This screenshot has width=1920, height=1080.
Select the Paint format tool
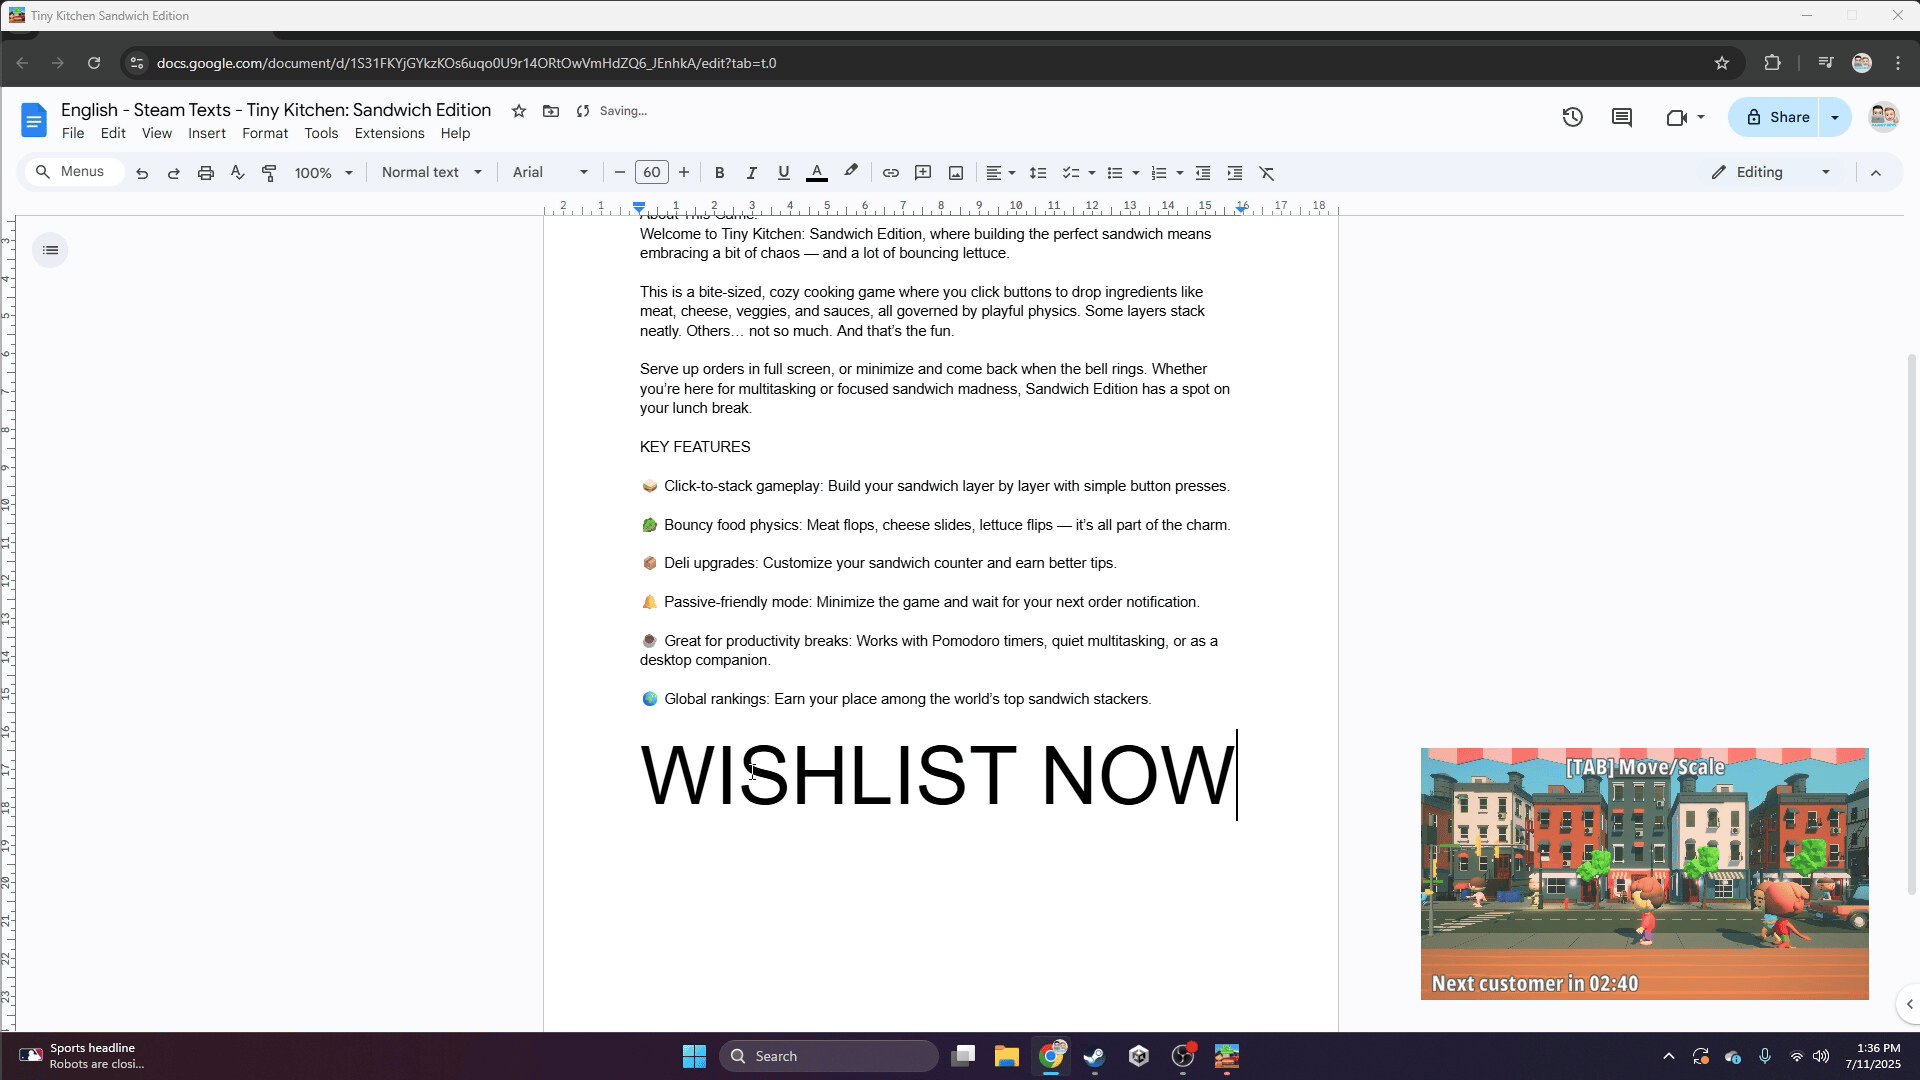coord(269,173)
